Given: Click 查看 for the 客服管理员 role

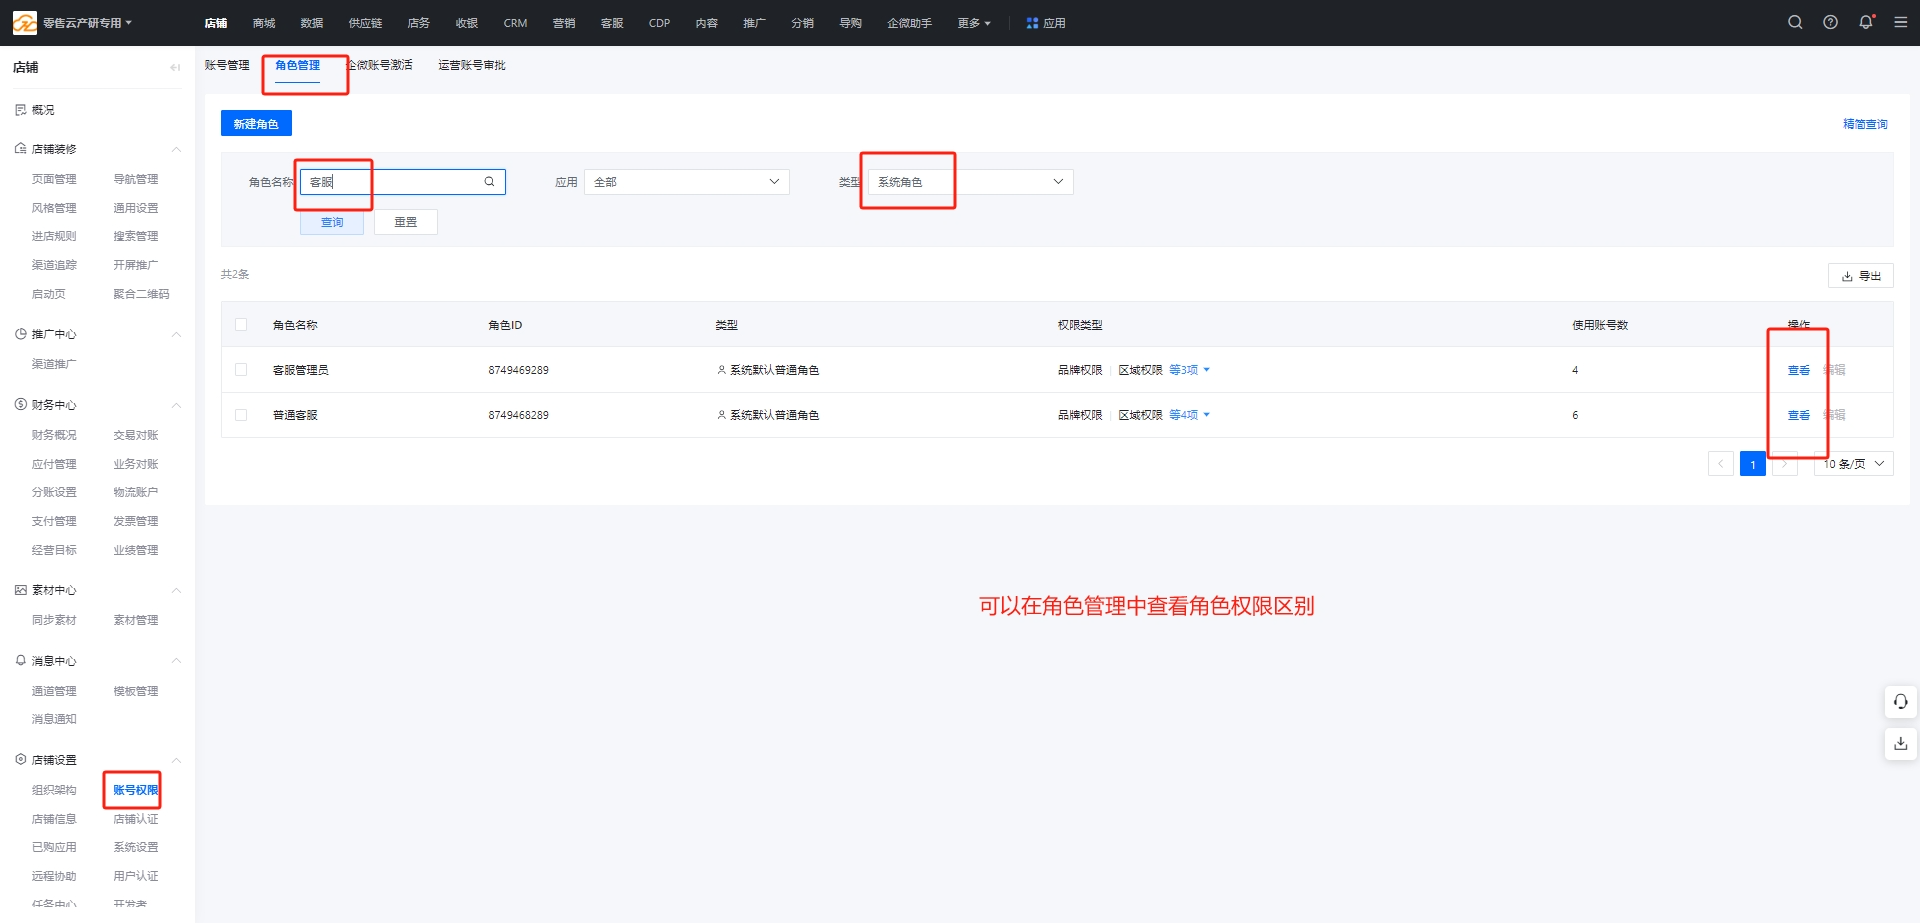Looking at the screenshot, I should tap(1799, 370).
